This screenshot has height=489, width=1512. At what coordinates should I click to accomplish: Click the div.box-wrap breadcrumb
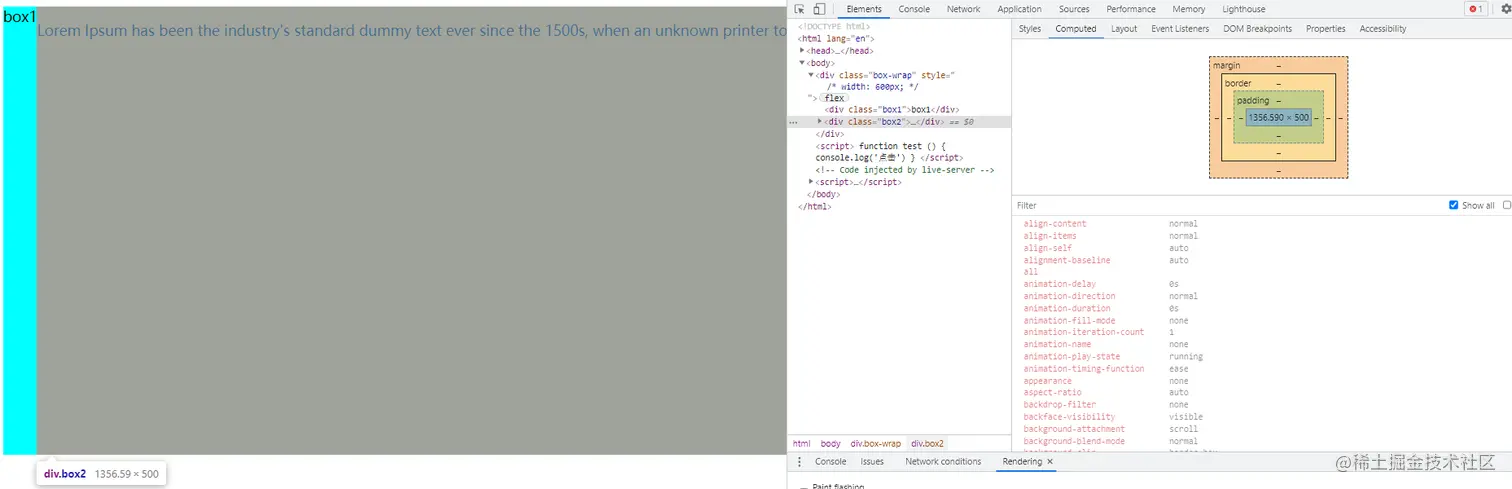pyautogui.click(x=876, y=444)
